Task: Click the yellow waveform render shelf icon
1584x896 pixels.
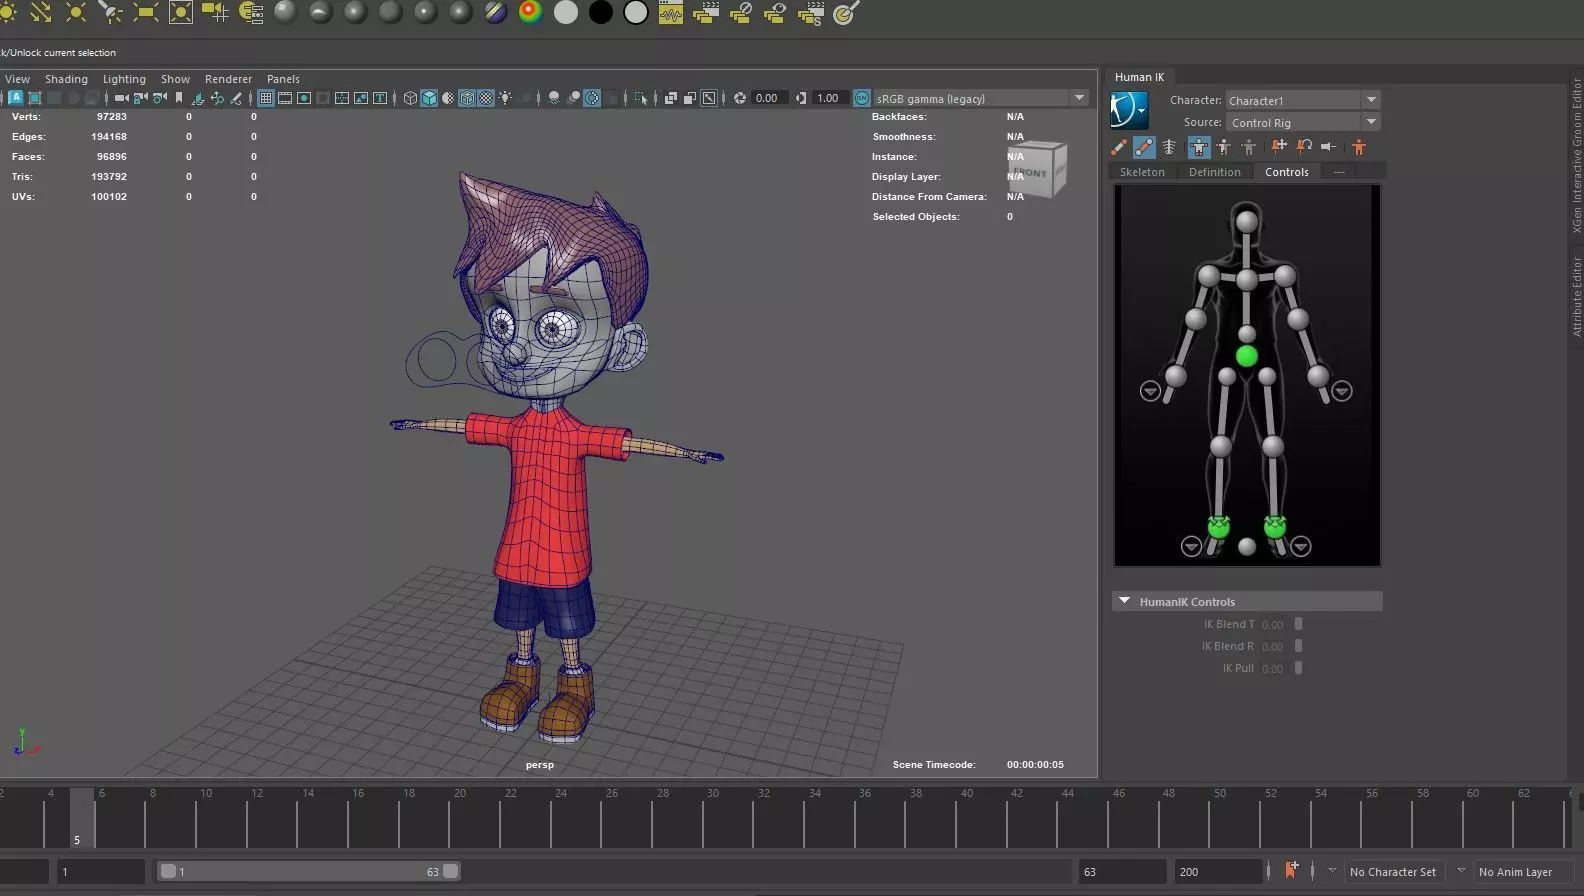Action: coord(671,13)
